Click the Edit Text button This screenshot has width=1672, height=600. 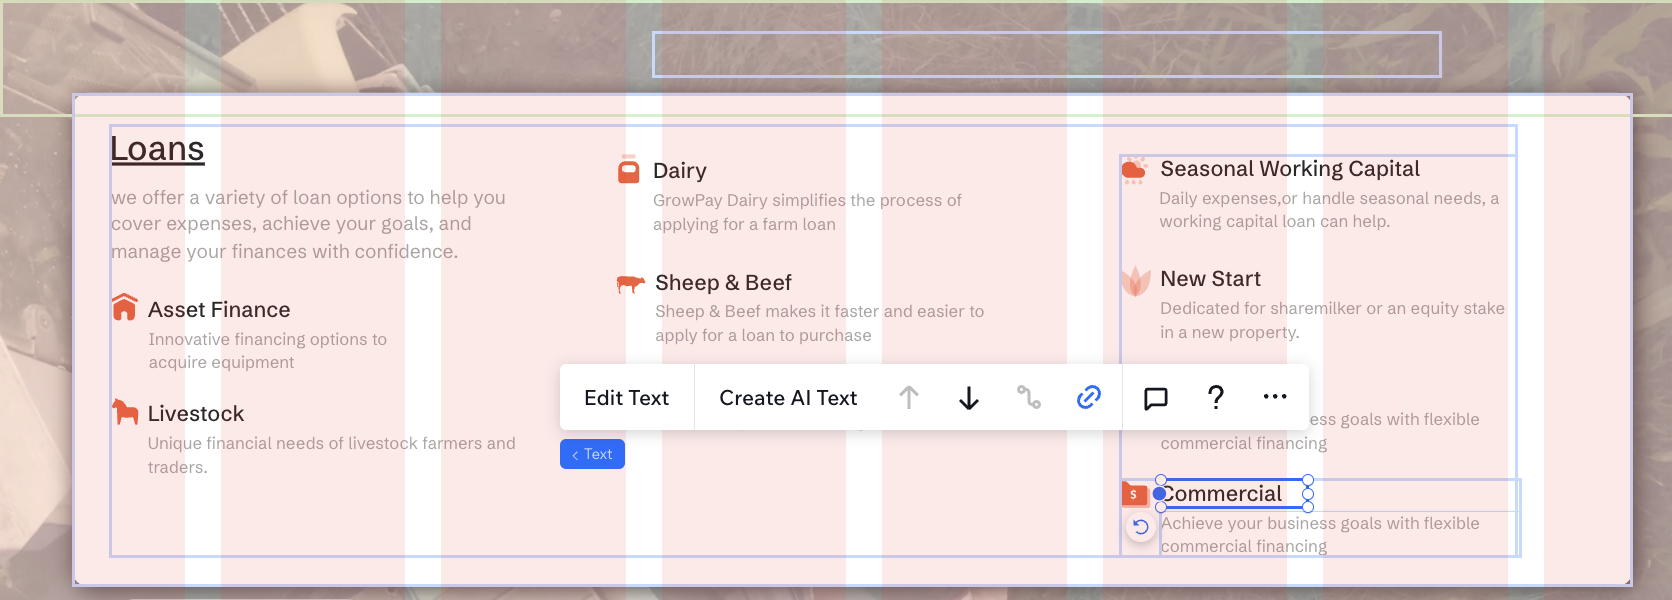pyautogui.click(x=626, y=398)
